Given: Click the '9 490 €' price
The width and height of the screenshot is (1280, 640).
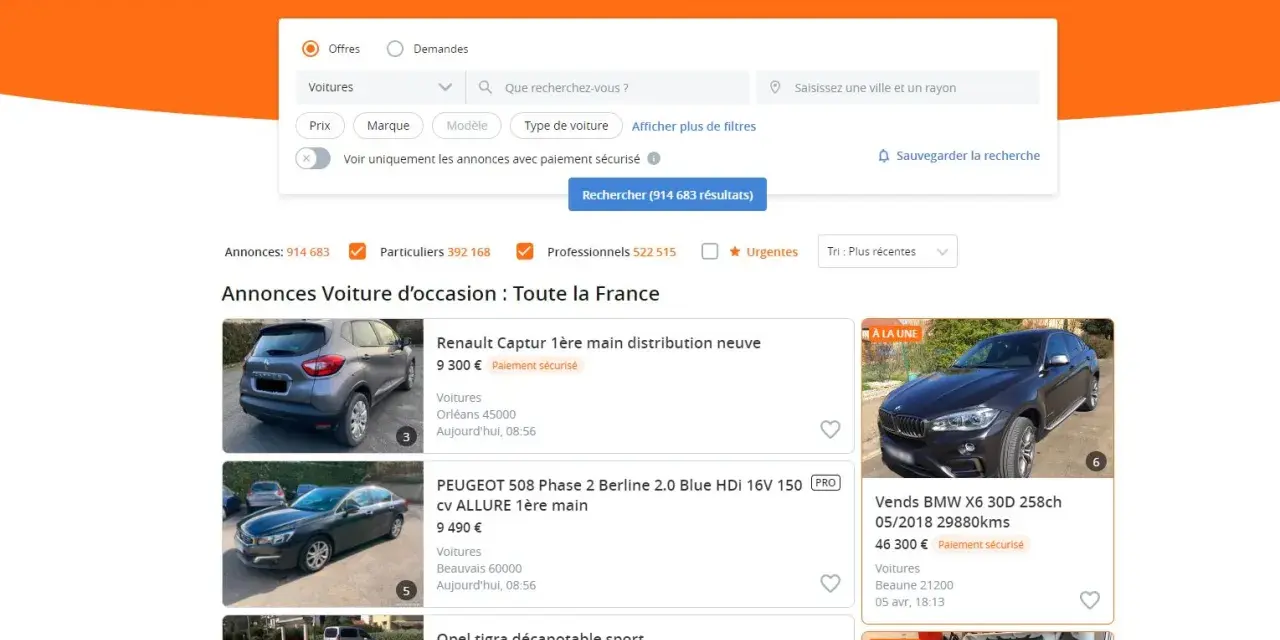Looking at the screenshot, I should (x=459, y=527).
